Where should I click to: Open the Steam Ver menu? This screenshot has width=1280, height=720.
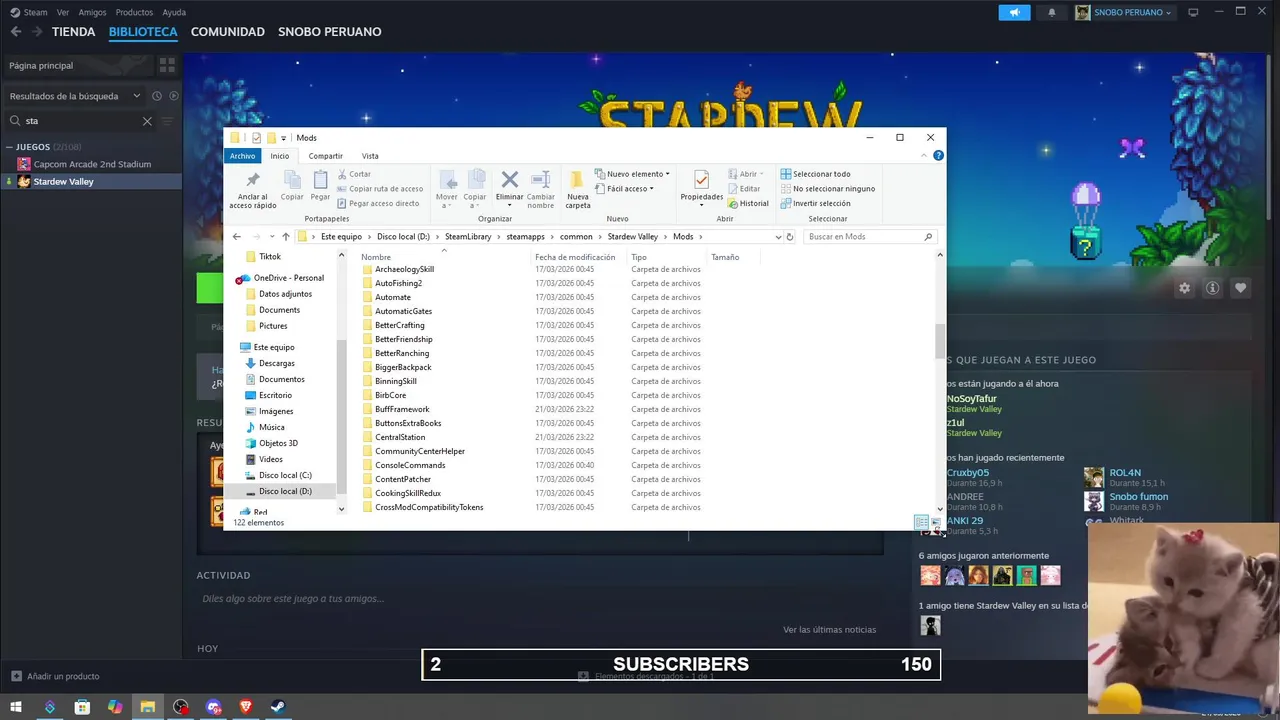tap(63, 12)
